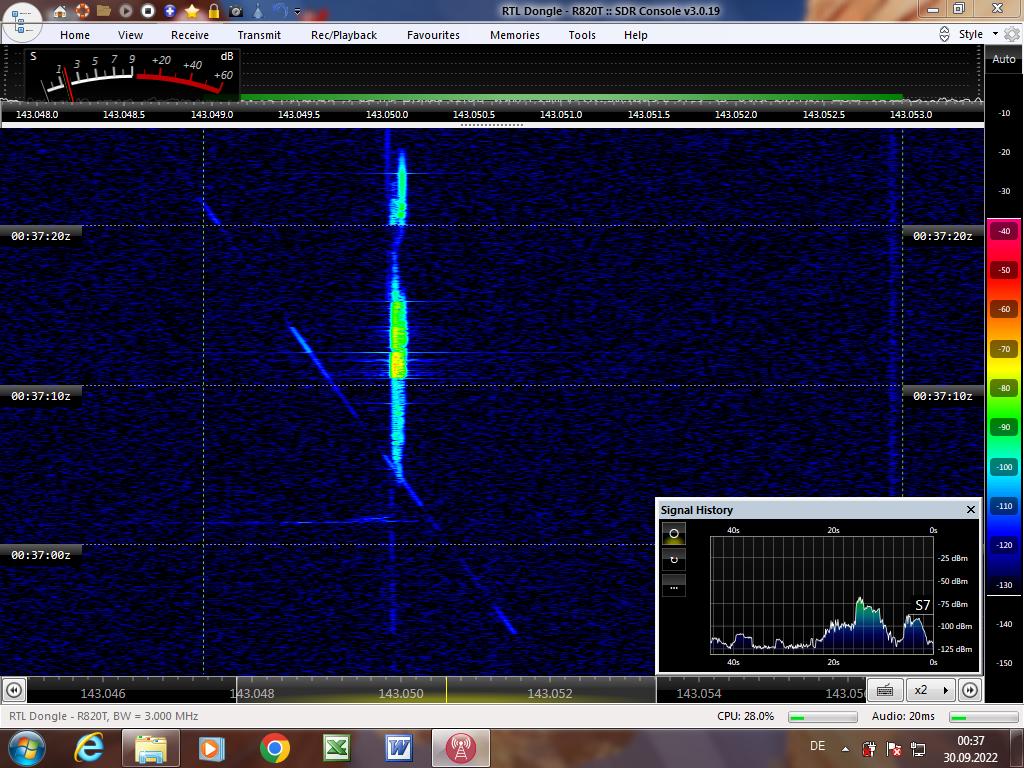Click the water drop waterfall icon
Viewport: 1024px width, 768px height.
tap(258, 11)
